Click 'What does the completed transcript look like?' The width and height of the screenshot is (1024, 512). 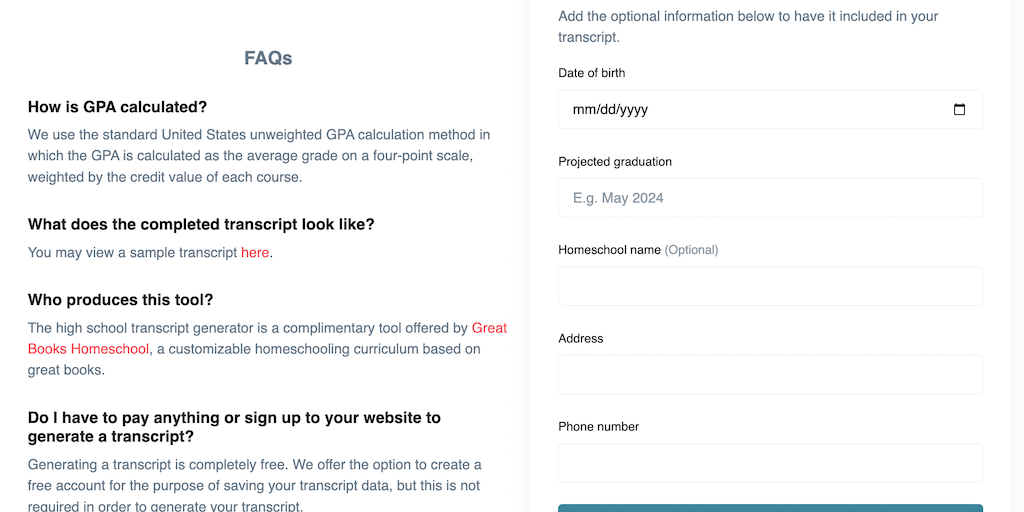pyautogui.click(x=201, y=224)
